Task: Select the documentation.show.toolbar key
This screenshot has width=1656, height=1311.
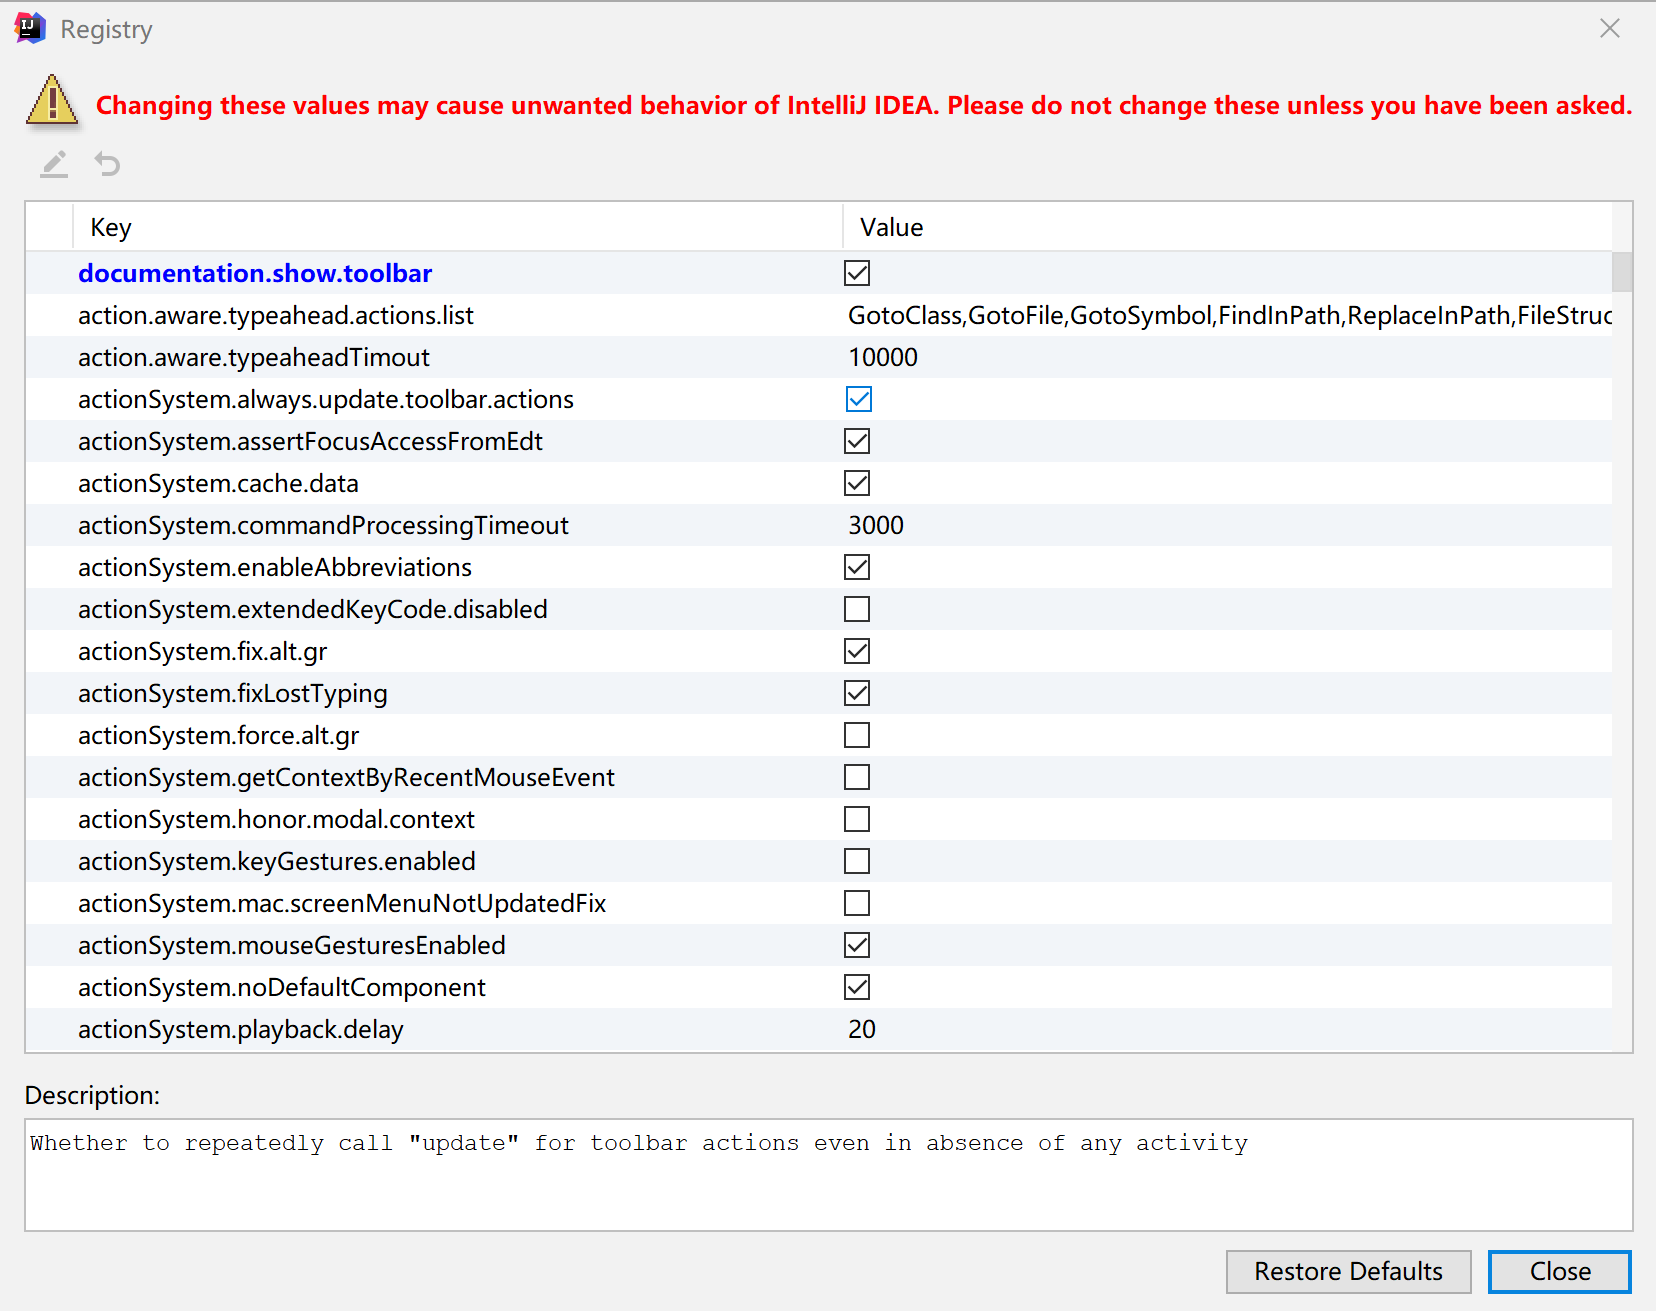Action: click(255, 273)
